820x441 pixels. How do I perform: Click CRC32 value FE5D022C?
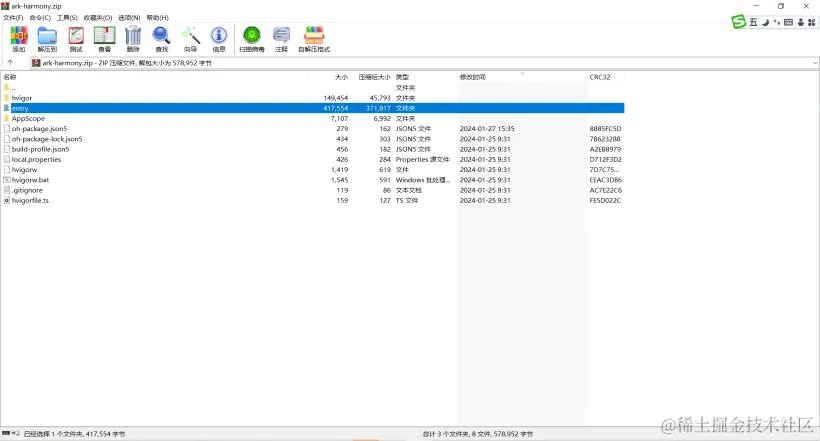[x=605, y=200]
